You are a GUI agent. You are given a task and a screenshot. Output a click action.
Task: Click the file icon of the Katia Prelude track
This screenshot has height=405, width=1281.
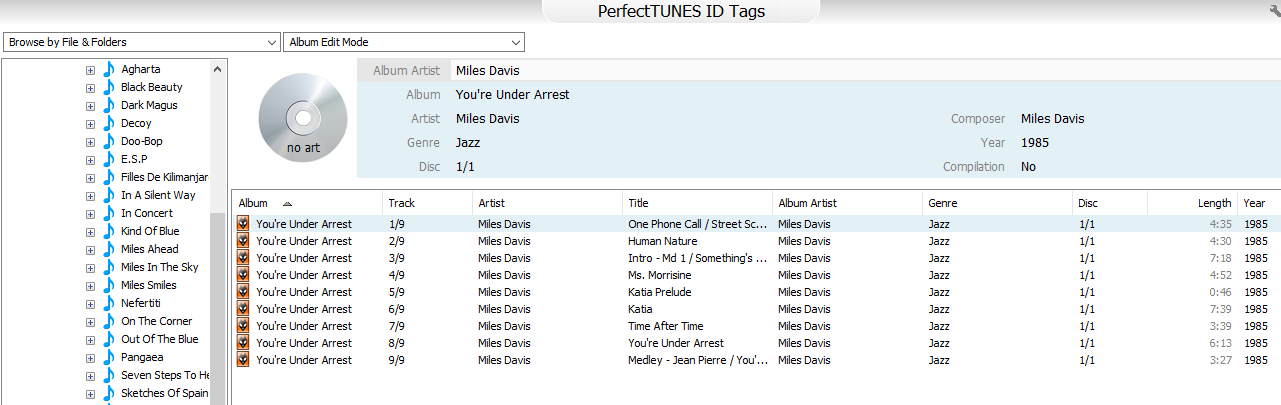[243, 292]
